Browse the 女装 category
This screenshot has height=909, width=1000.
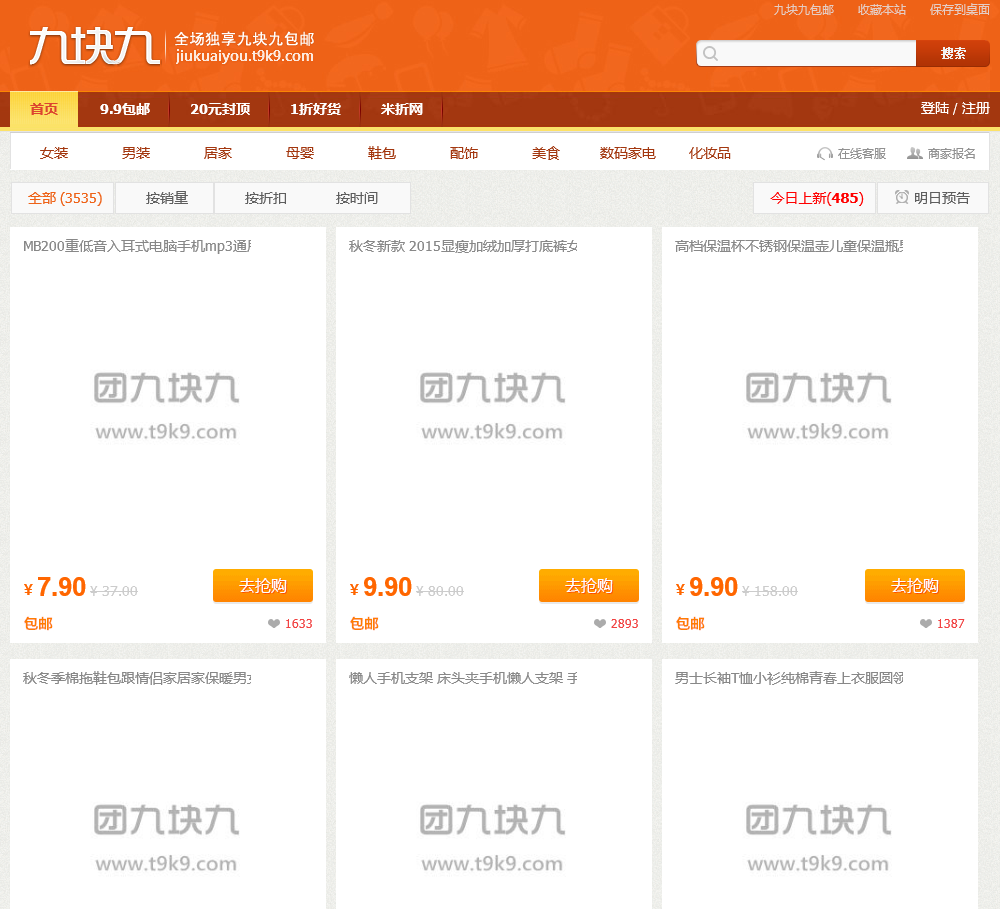[54, 153]
